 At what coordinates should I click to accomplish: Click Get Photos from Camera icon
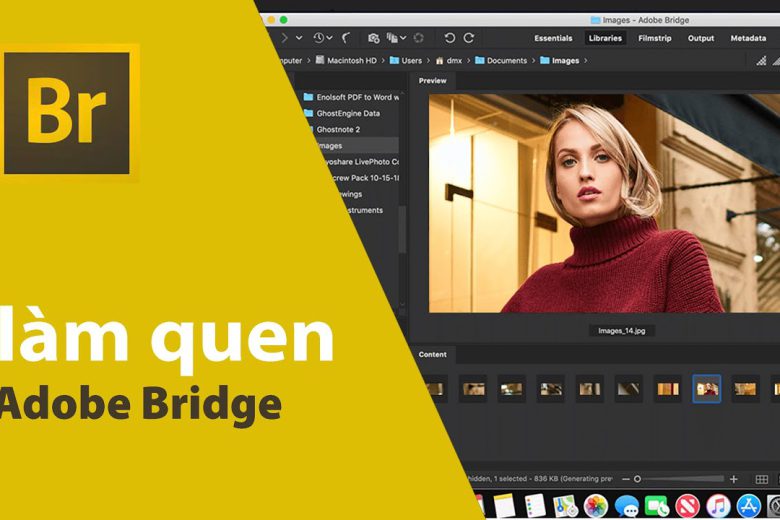[x=374, y=38]
